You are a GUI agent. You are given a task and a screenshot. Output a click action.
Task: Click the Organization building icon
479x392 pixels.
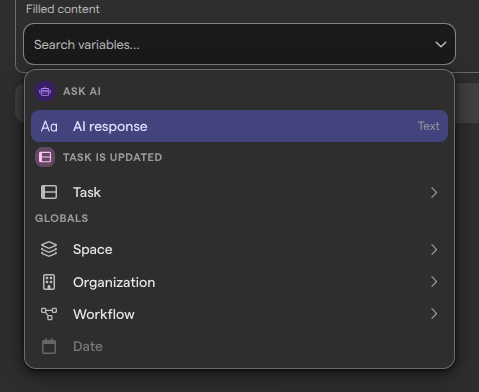pos(49,282)
